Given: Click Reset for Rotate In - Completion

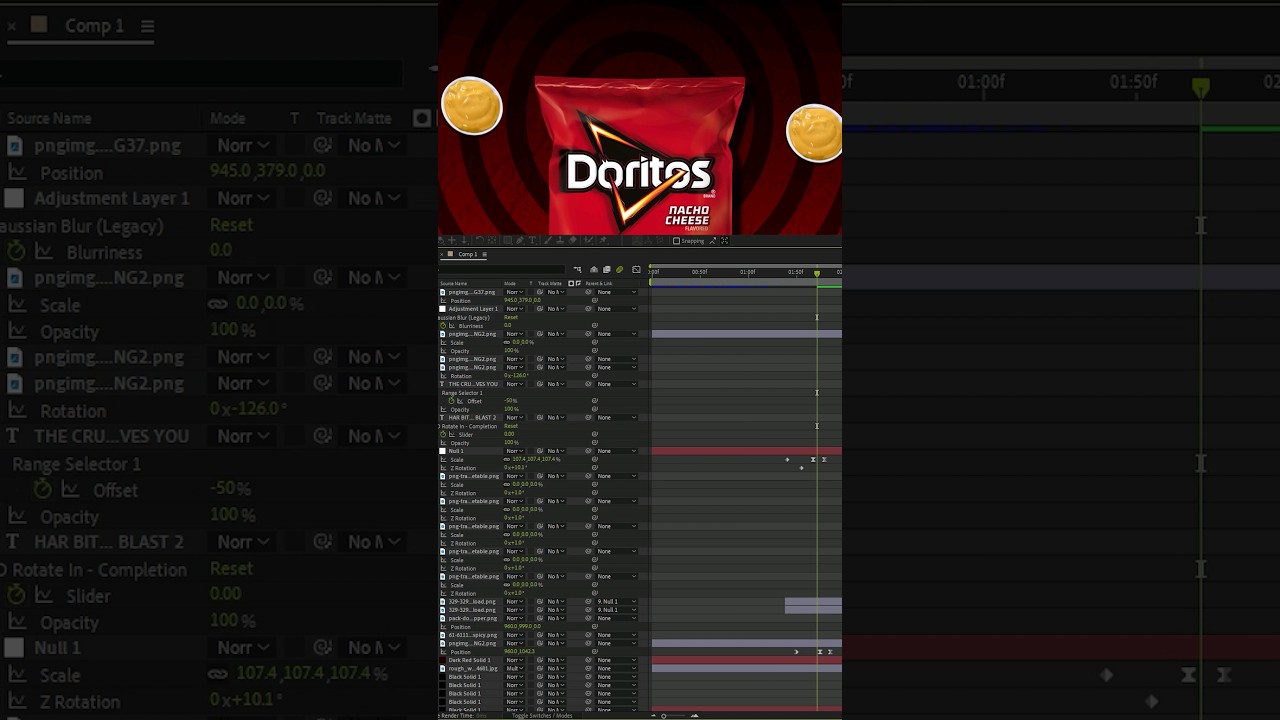Looking at the screenshot, I should tap(511, 426).
